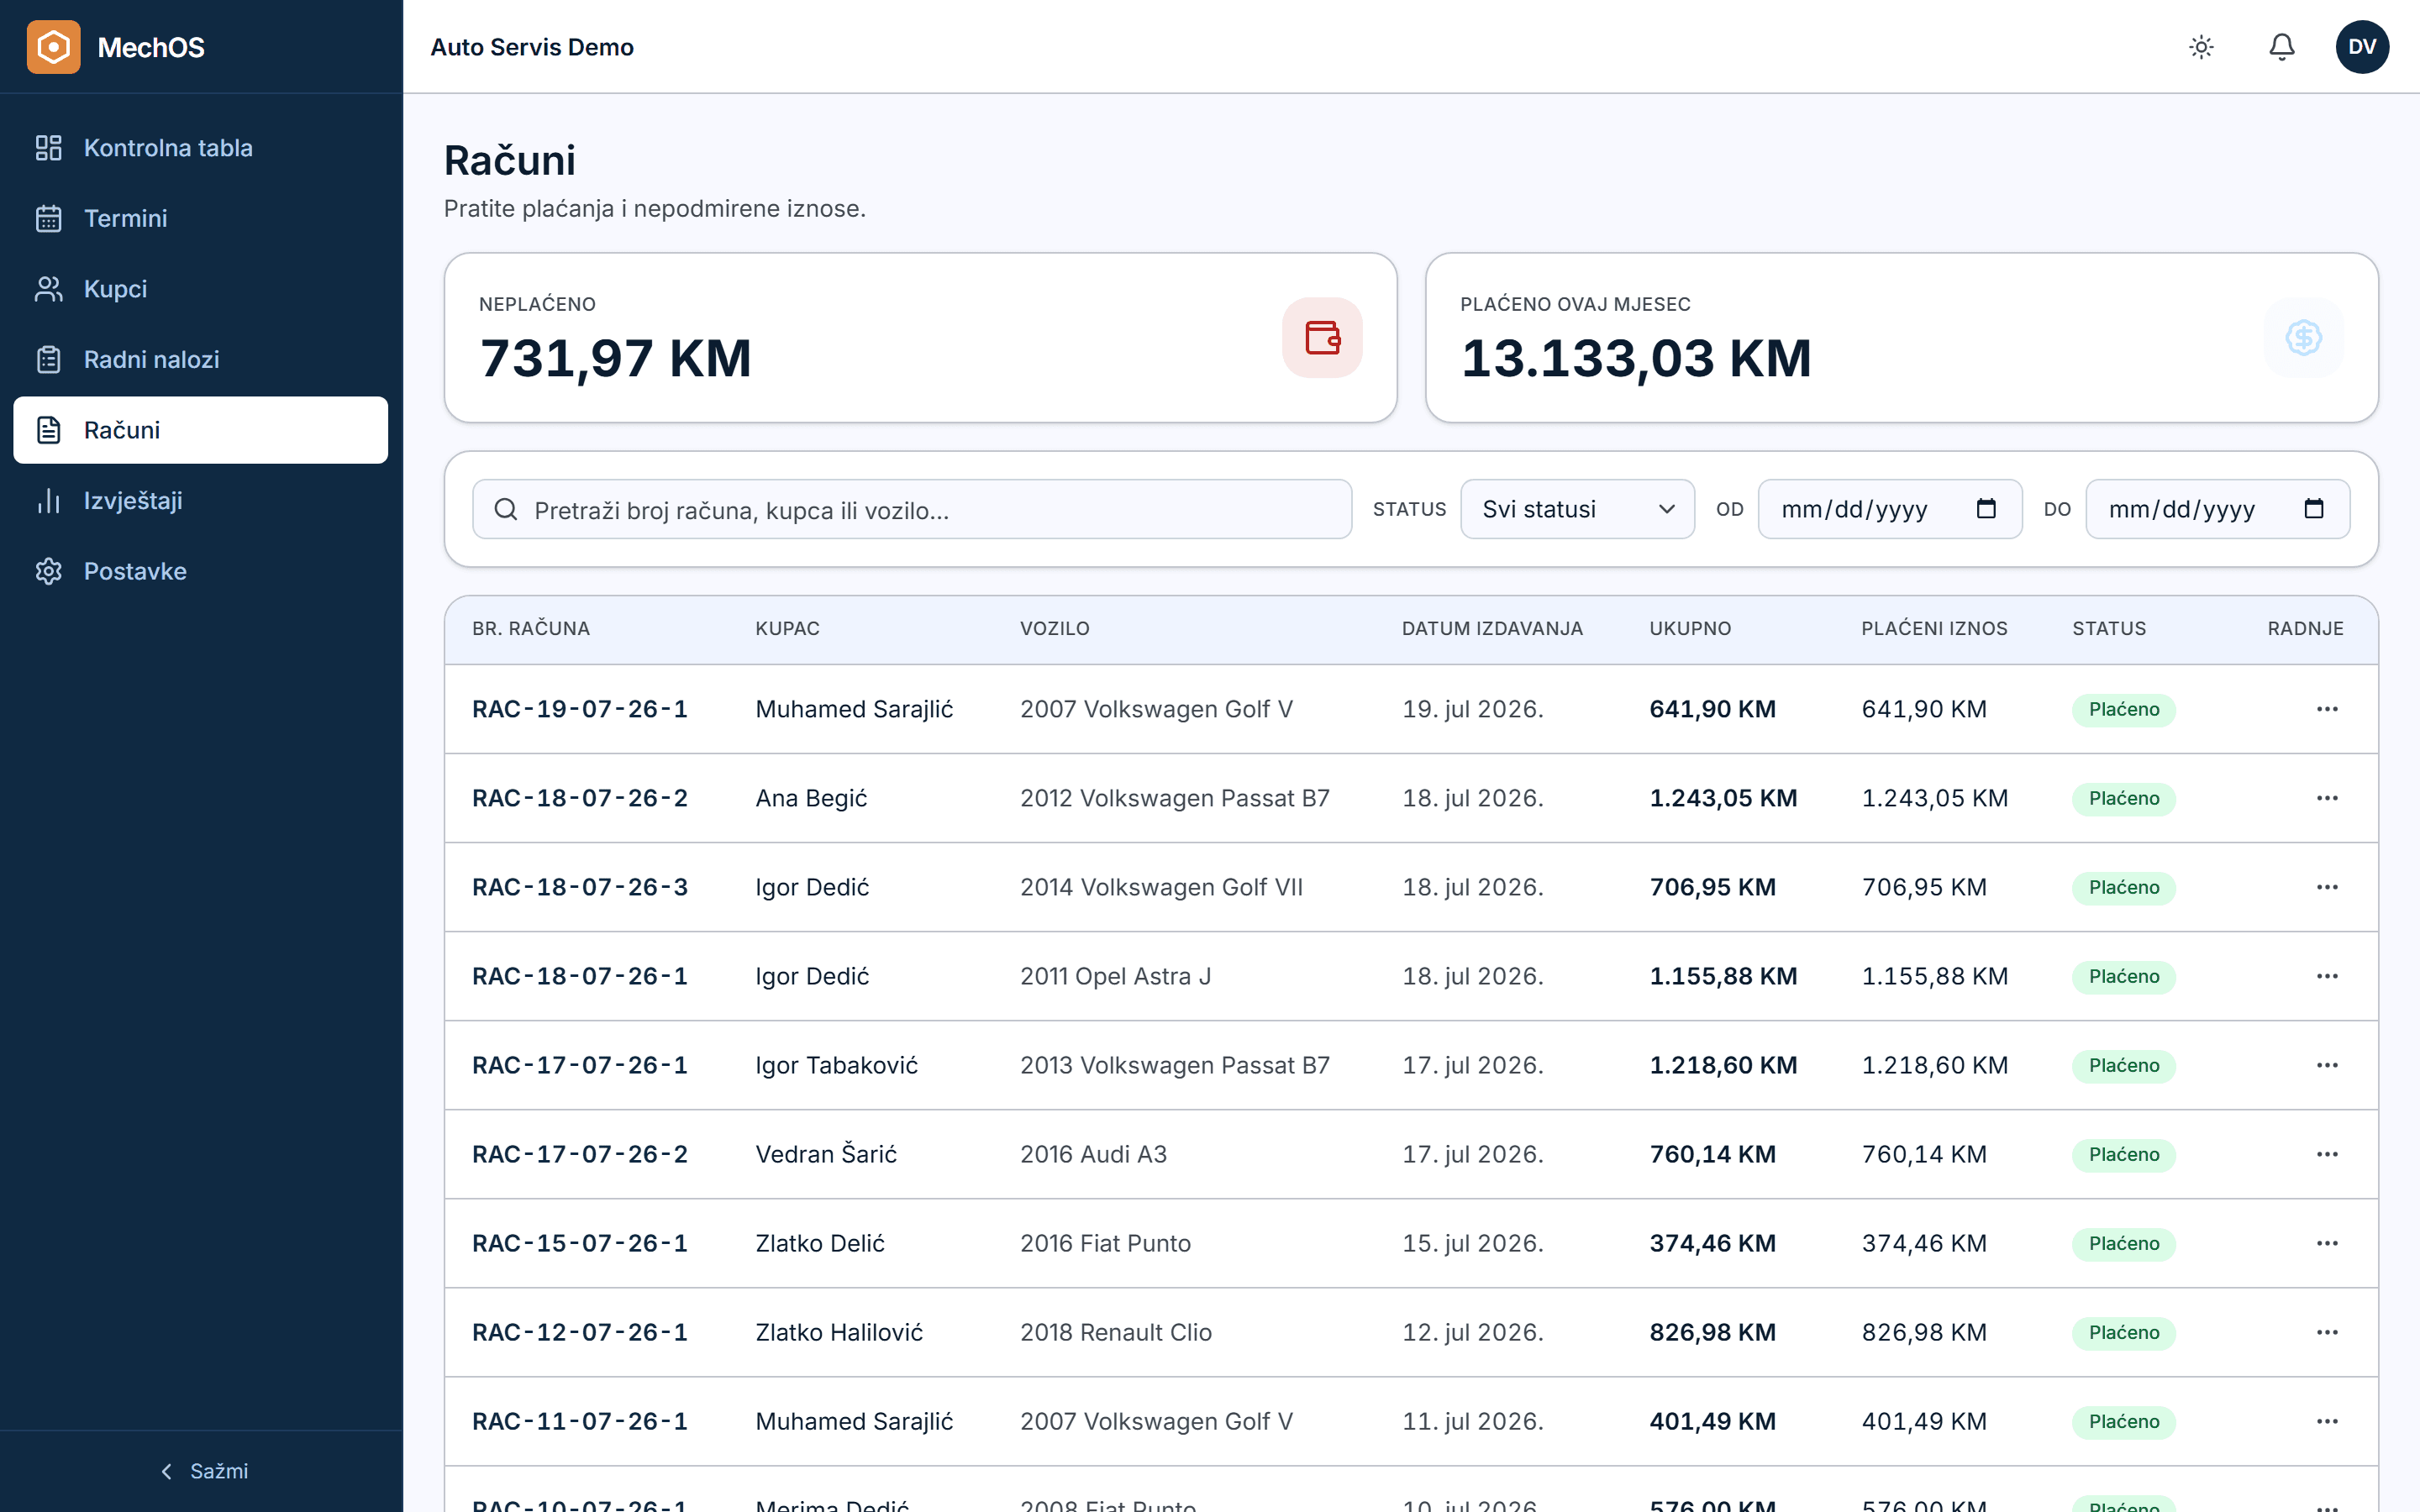Open actions menu for RAC-19-07-26-1
The width and height of the screenshot is (2420, 1512).
(x=2327, y=709)
